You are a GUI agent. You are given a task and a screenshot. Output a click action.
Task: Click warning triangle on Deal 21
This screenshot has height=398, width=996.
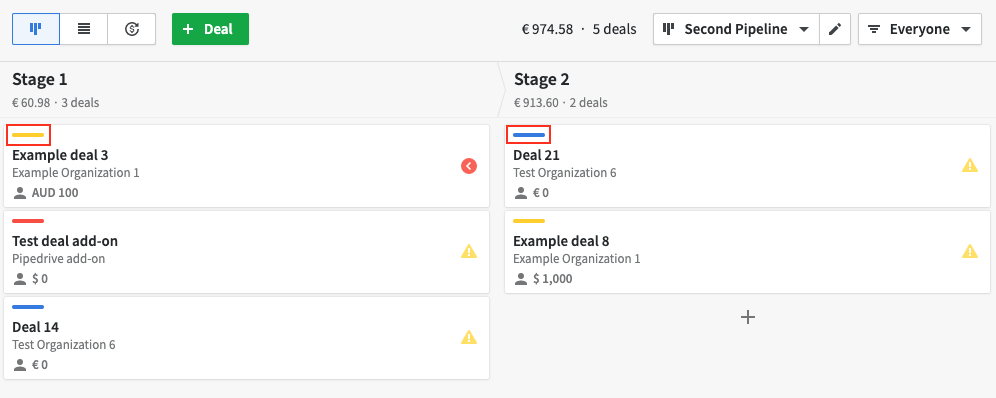coord(970,166)
